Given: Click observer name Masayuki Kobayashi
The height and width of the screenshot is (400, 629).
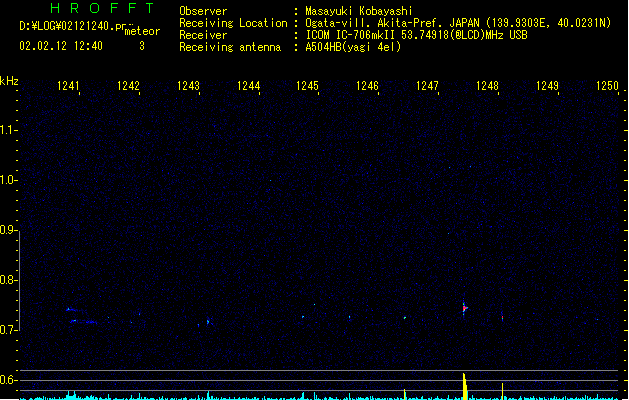Looking at the screenshot, I should point(359,11).
